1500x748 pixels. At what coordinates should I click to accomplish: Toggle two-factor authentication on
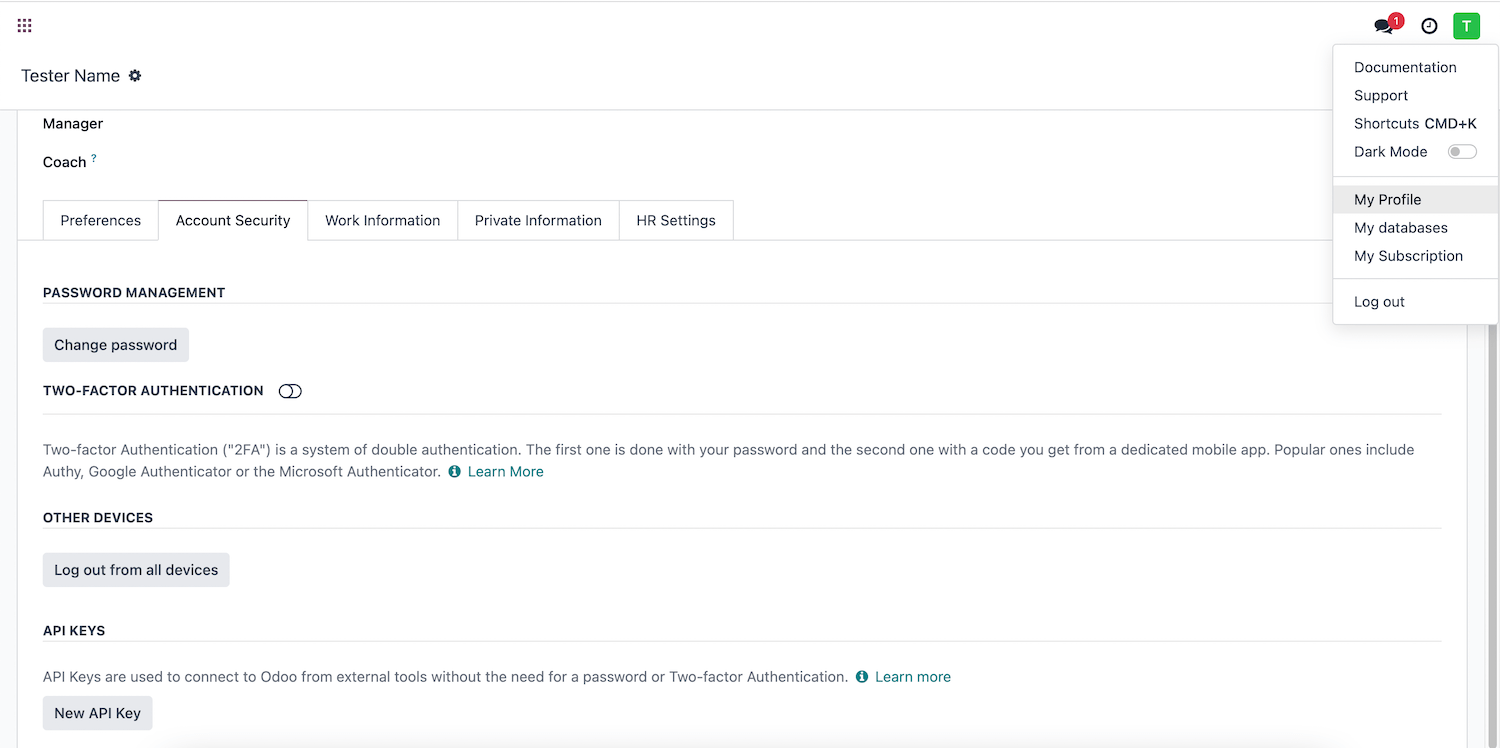[x=290, y=391]
